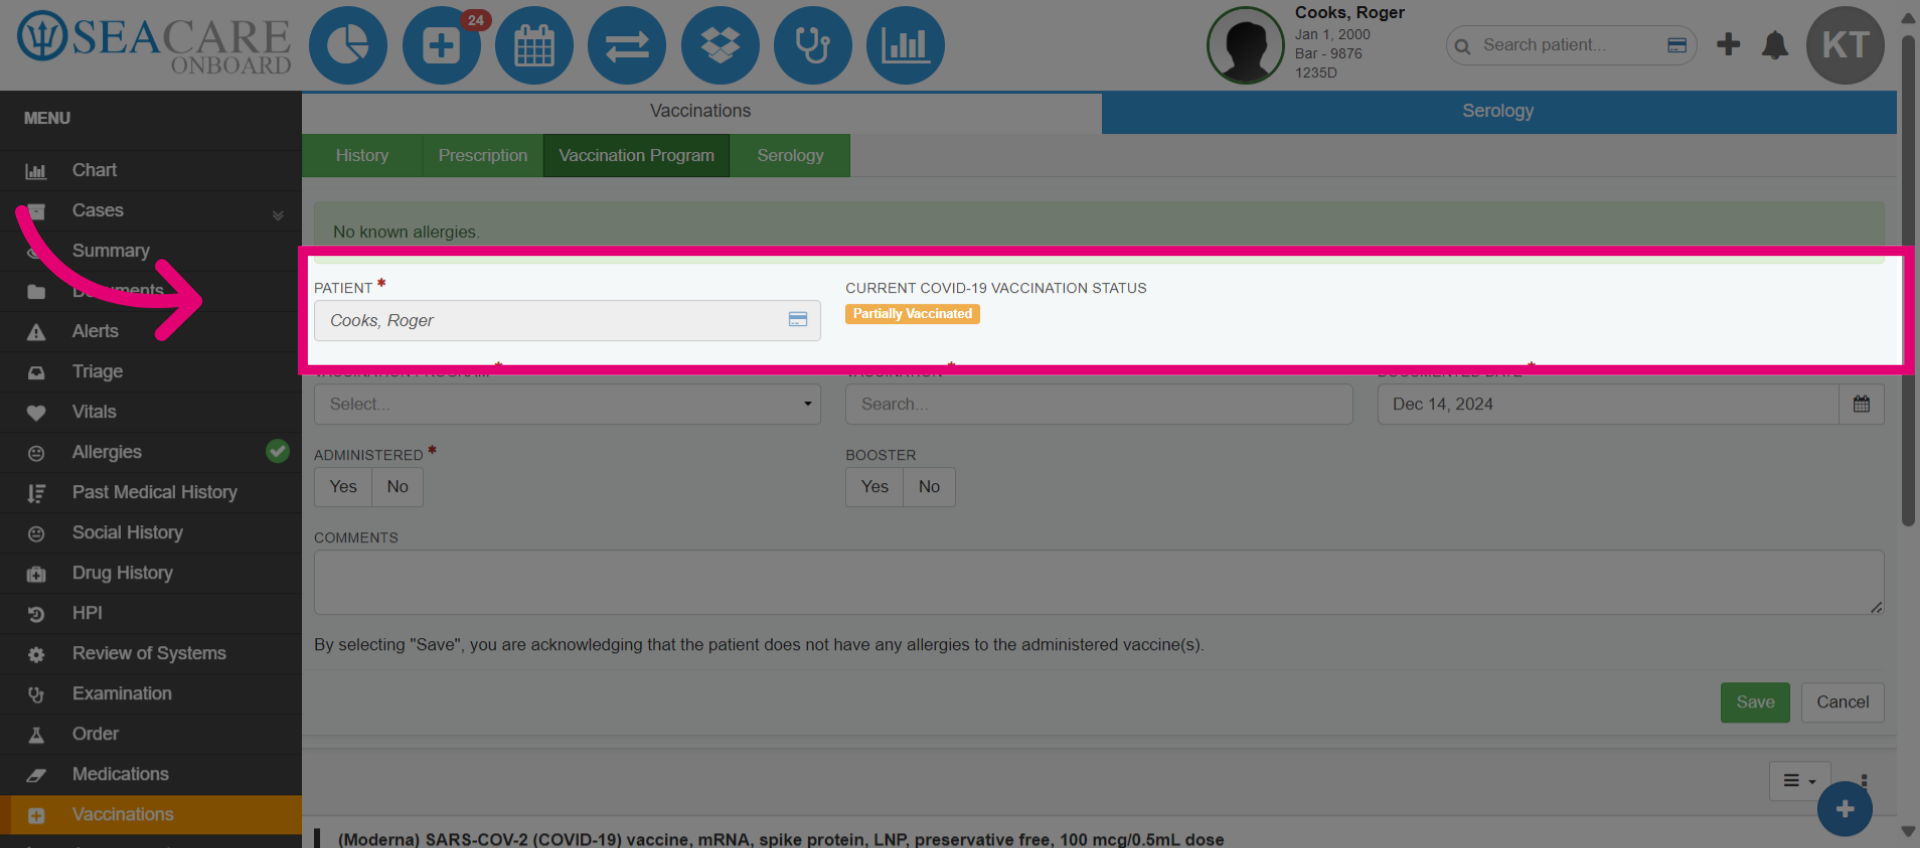
Task: Open the vaccination program Select dropdown
Action: [567, 404]
